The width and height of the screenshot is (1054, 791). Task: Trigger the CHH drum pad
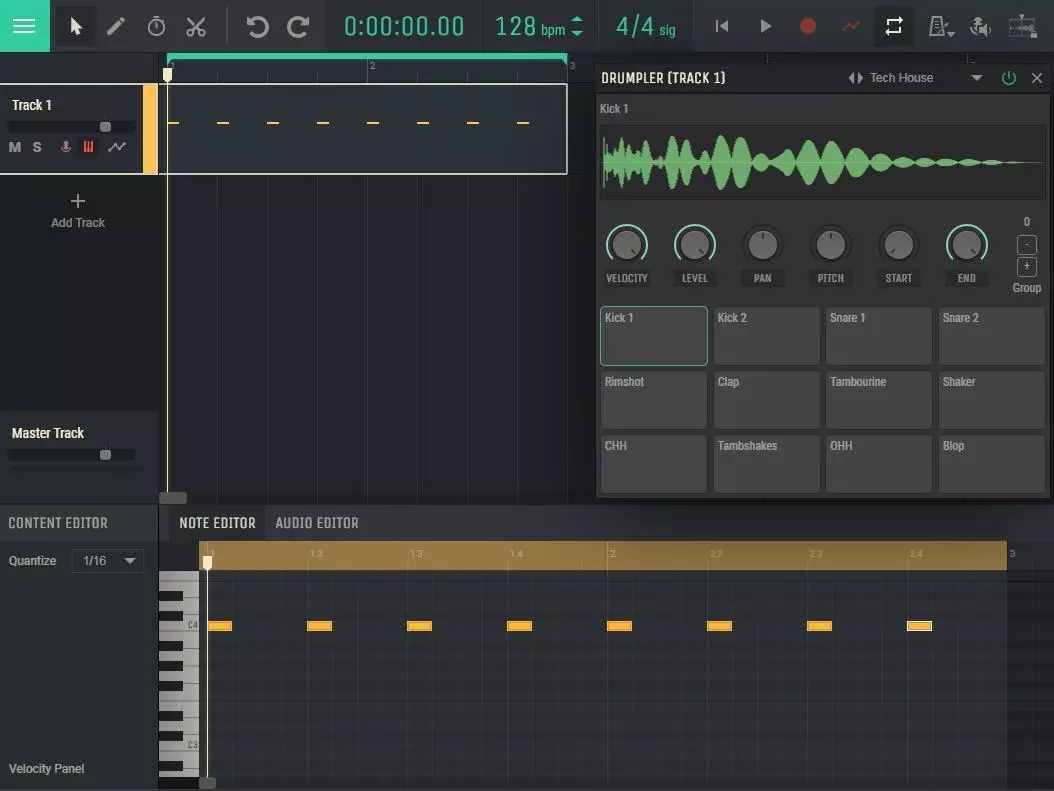point(653,464)
